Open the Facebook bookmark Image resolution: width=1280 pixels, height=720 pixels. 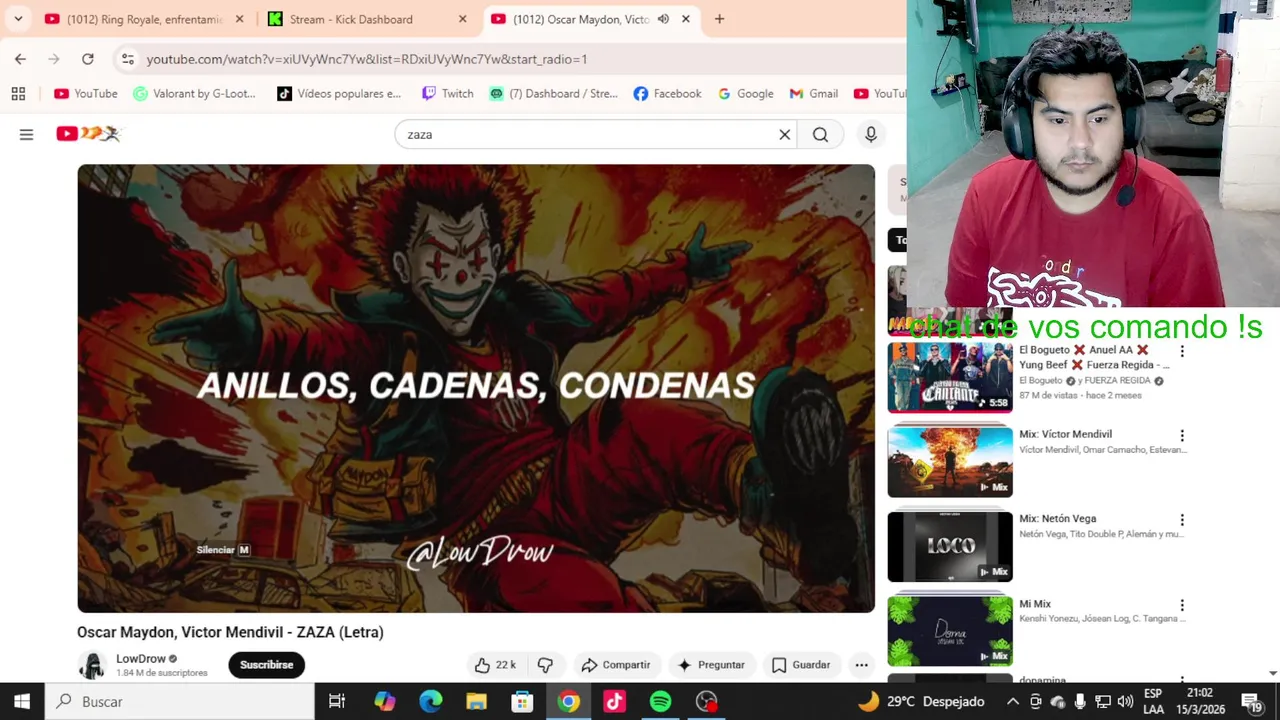pyautogui.click(x=667, y=93)
